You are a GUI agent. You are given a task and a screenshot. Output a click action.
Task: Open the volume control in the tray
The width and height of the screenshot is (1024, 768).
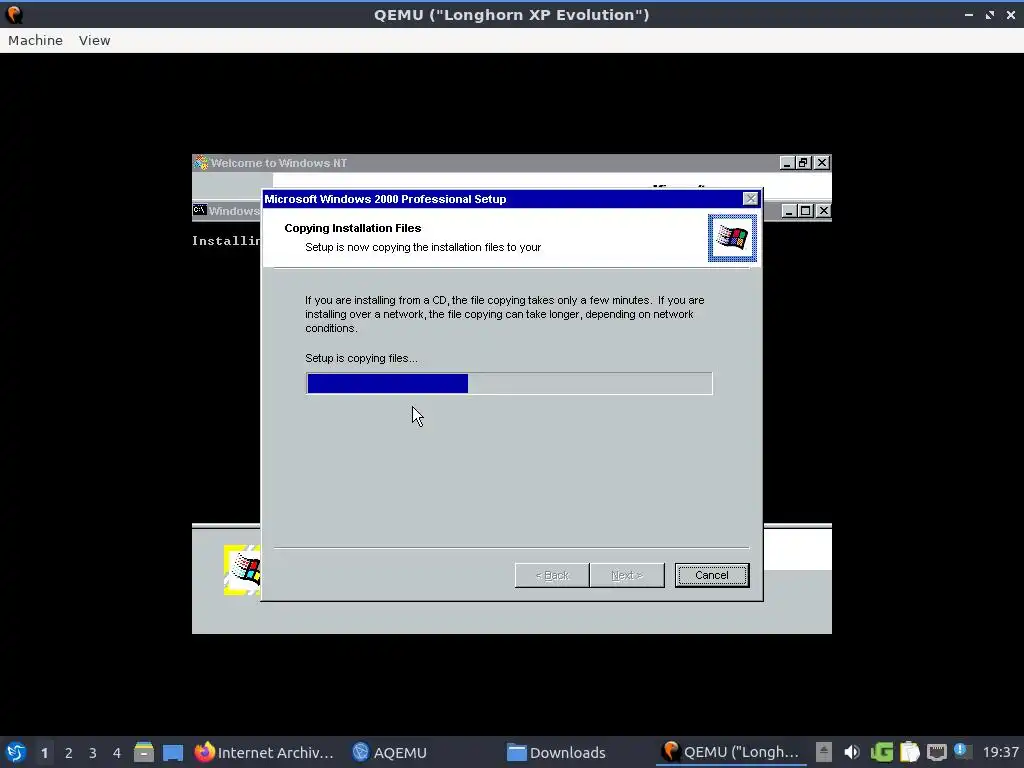(x=852, y=752)
